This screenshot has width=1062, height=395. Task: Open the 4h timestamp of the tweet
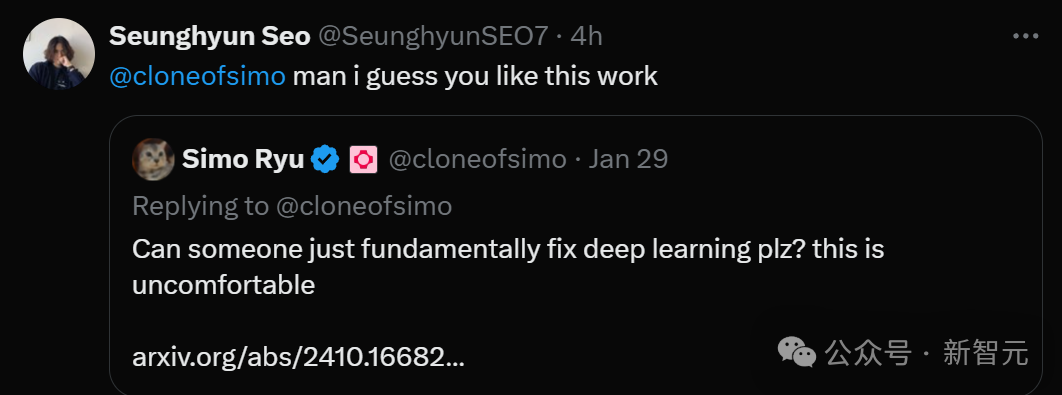[x=586, y=36]
